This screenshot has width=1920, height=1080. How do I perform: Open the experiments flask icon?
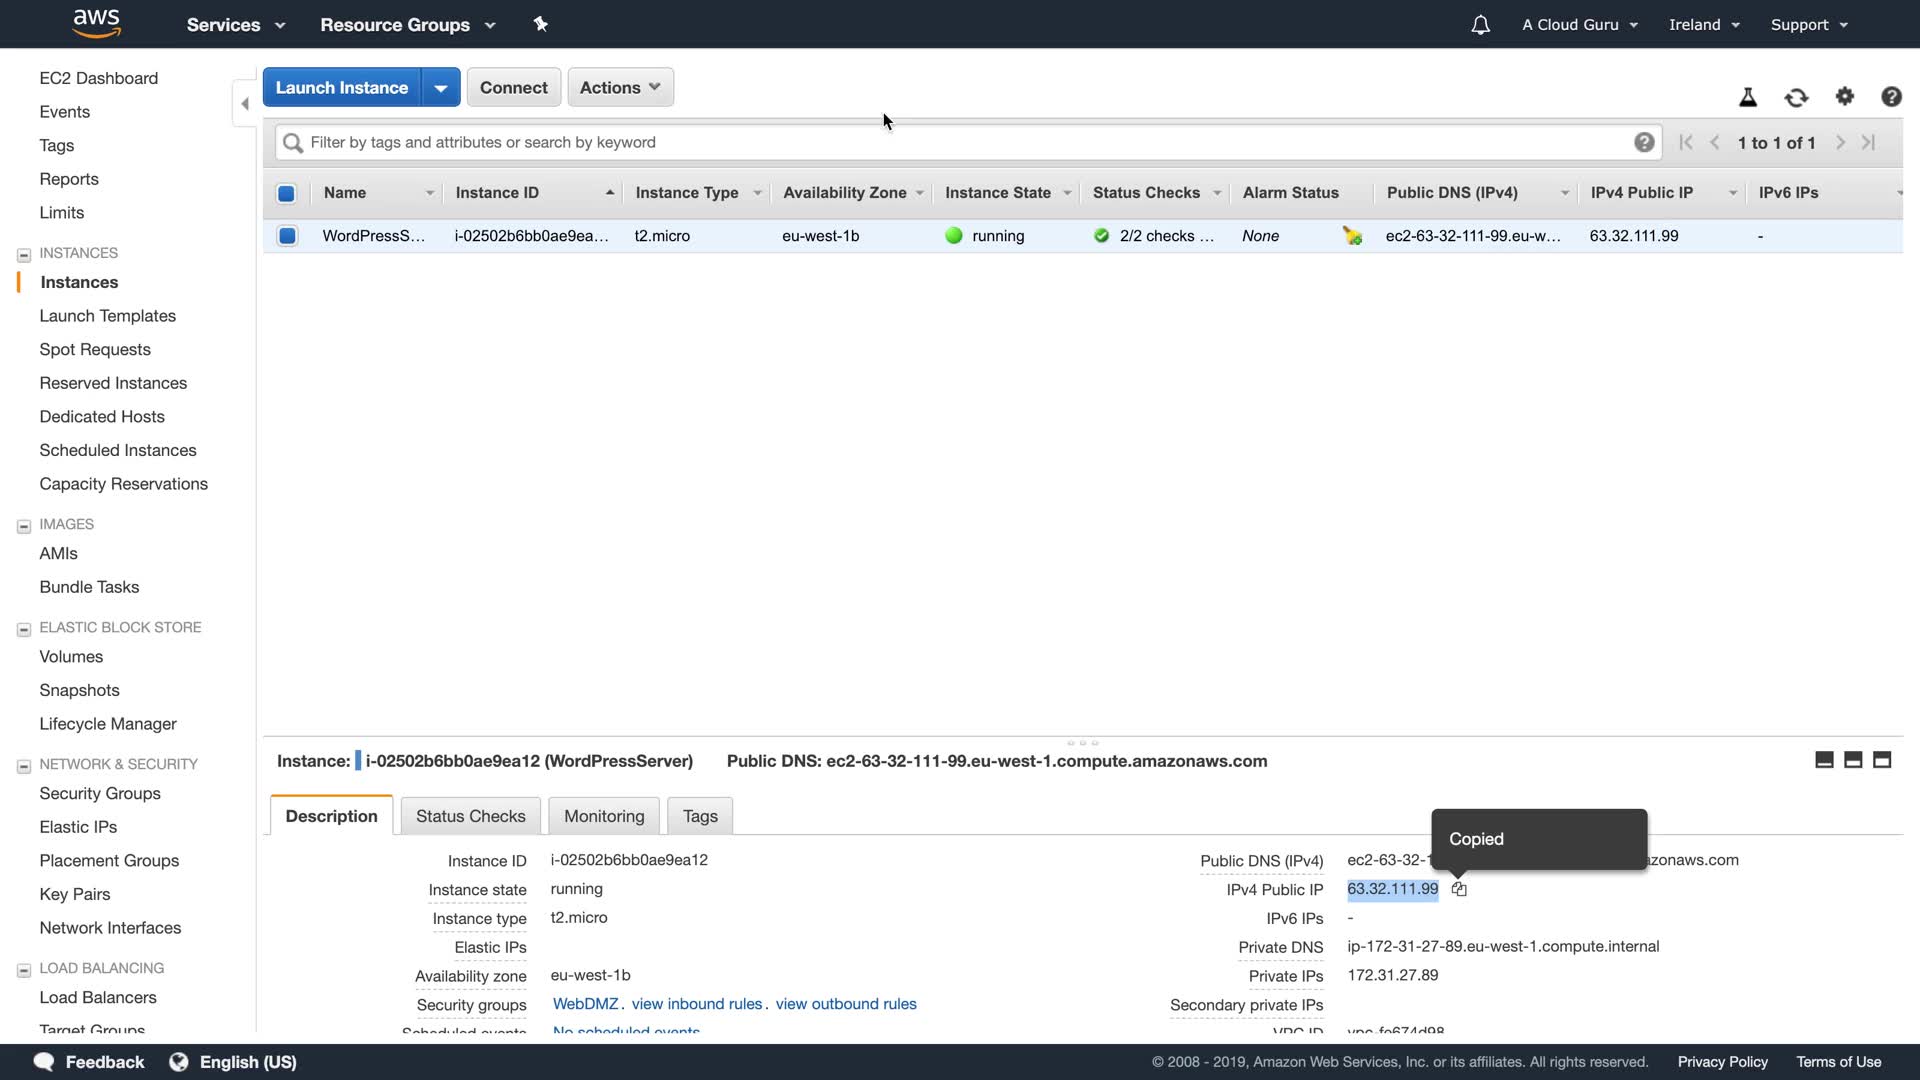click(x=1747, y=97)
